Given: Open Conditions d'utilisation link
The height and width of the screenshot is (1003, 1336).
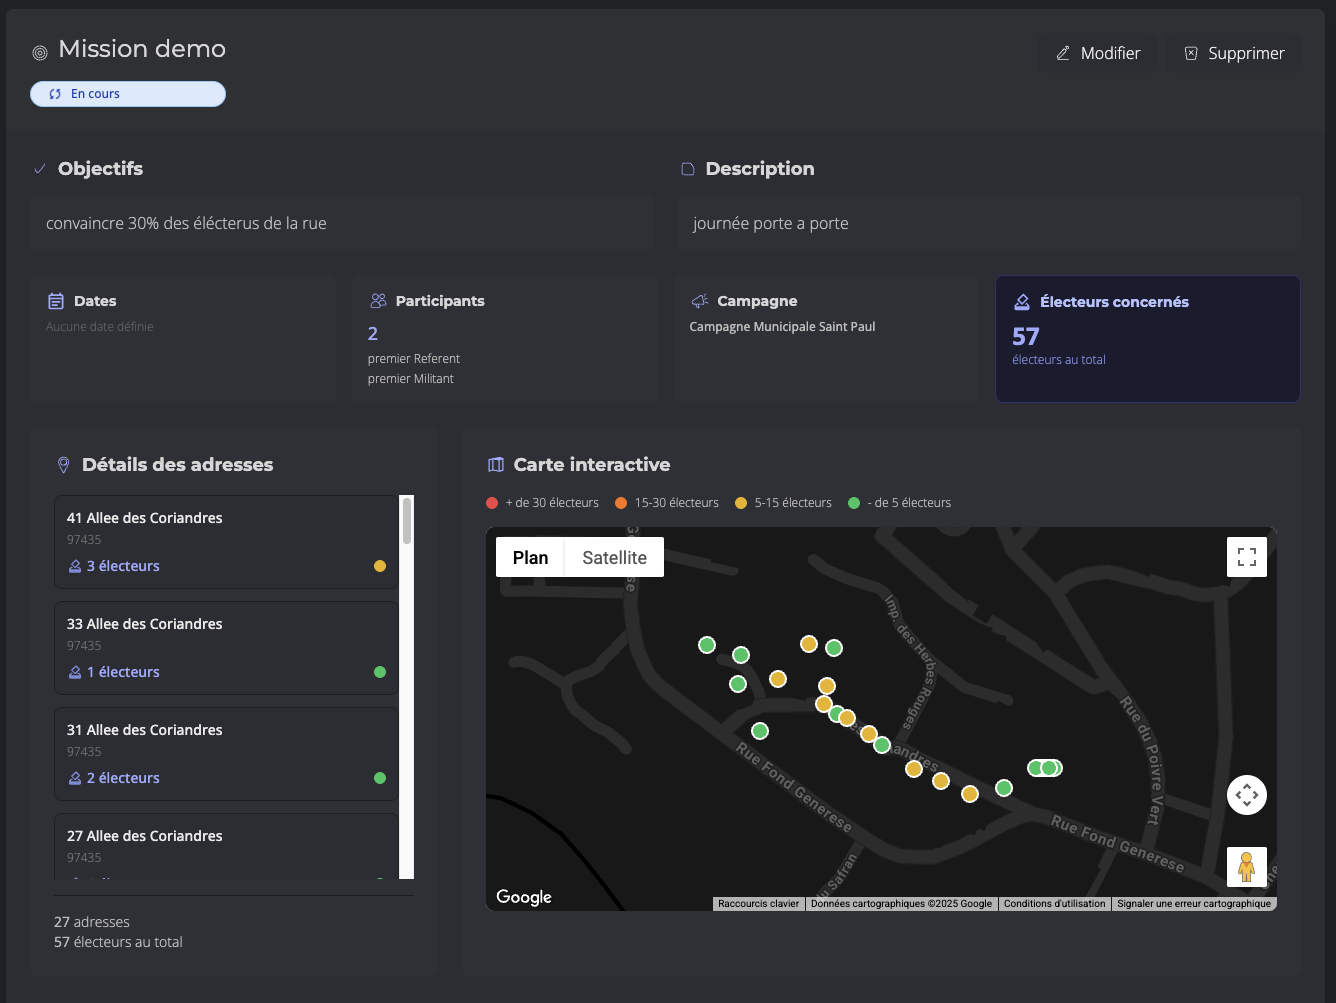Looking at the screenshot, I should [x=1054, y=904].
